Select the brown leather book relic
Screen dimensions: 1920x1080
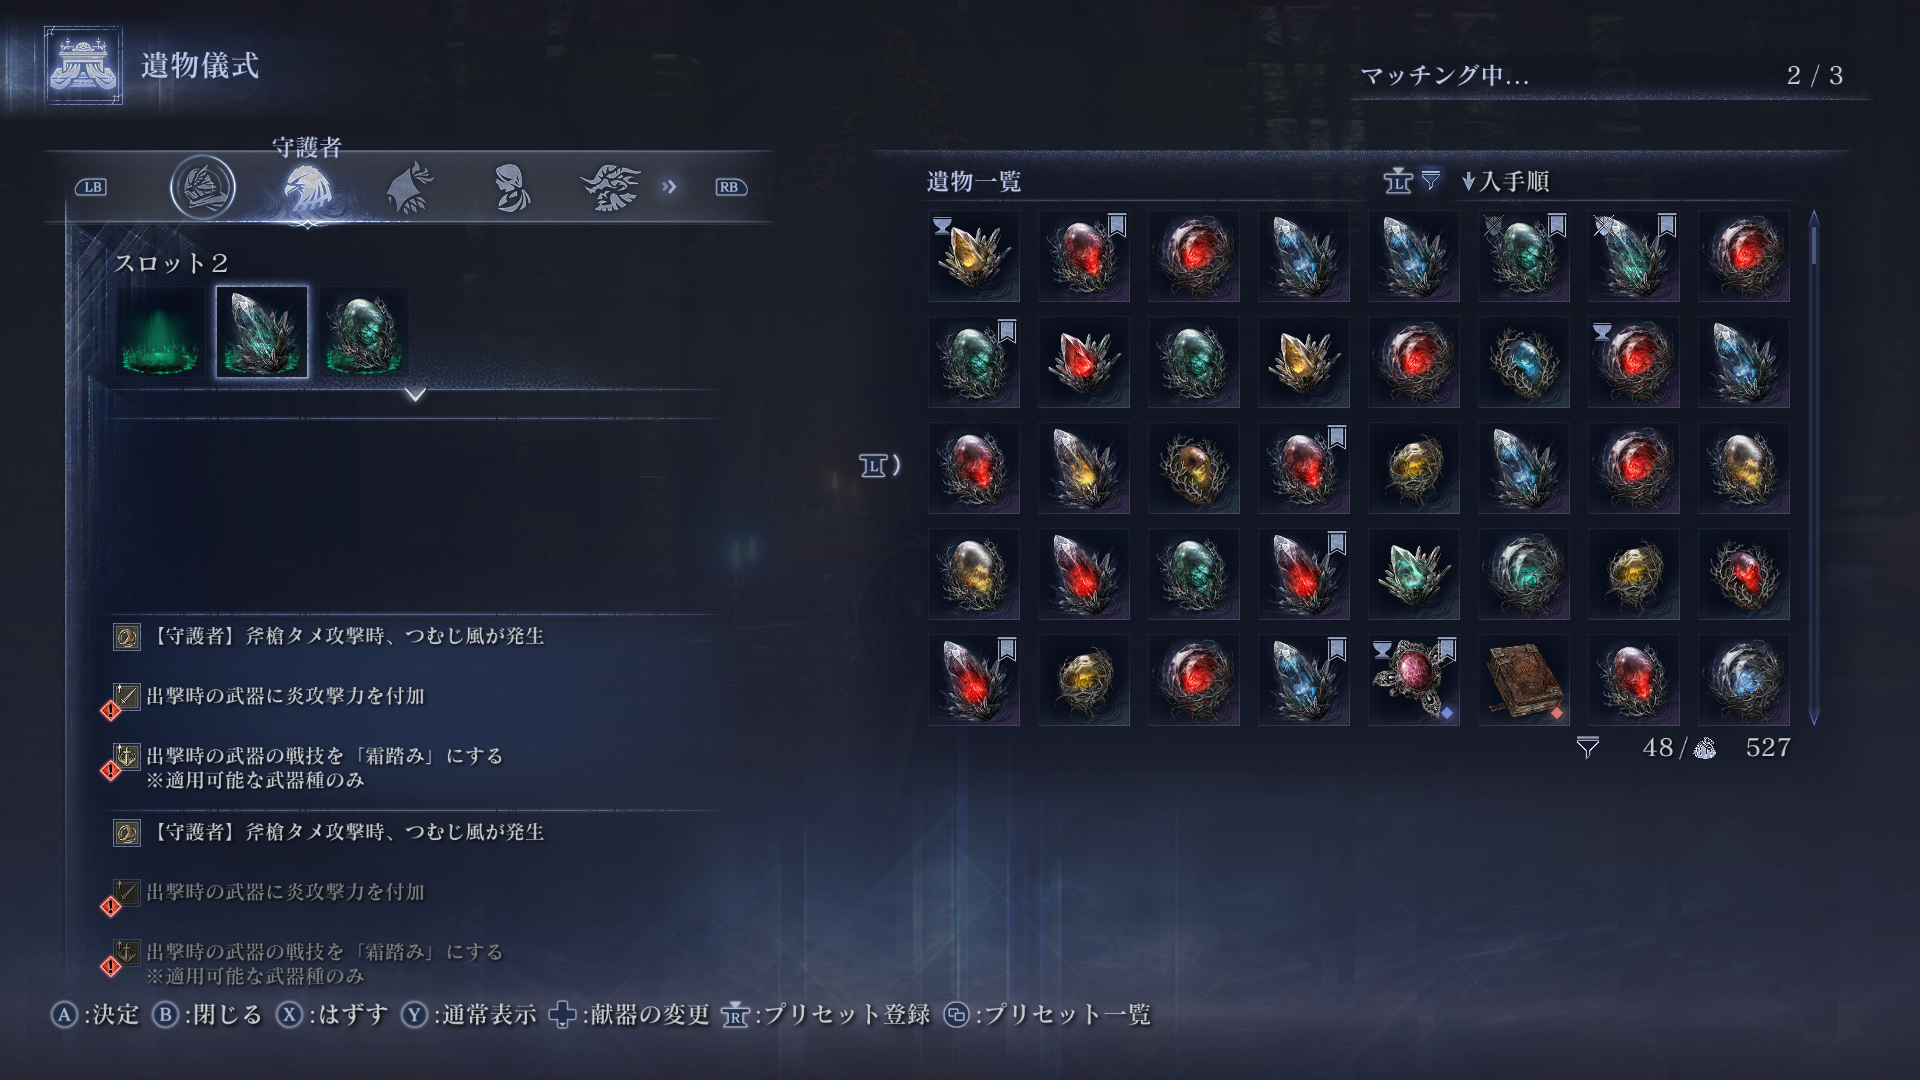click(1523, 680)
